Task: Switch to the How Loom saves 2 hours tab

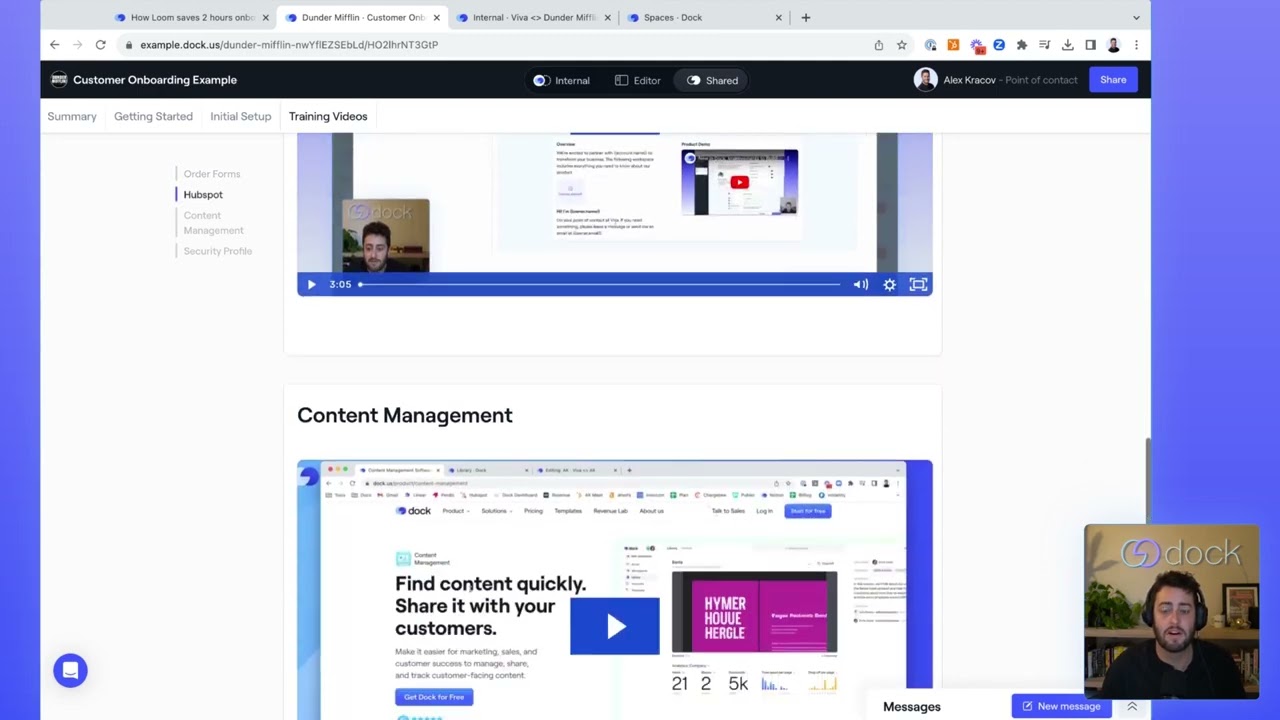Action: click(191, 17)
